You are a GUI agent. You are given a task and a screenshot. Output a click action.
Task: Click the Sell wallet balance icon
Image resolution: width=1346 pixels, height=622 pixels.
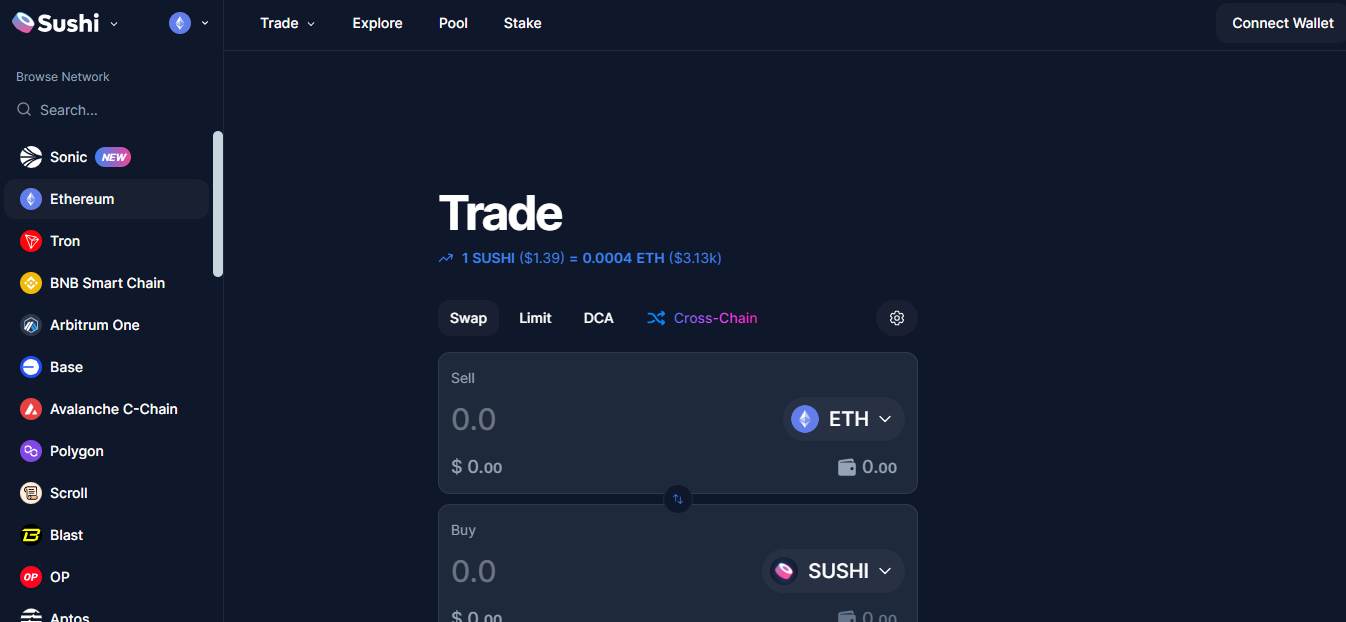click(x=846, y=467)
